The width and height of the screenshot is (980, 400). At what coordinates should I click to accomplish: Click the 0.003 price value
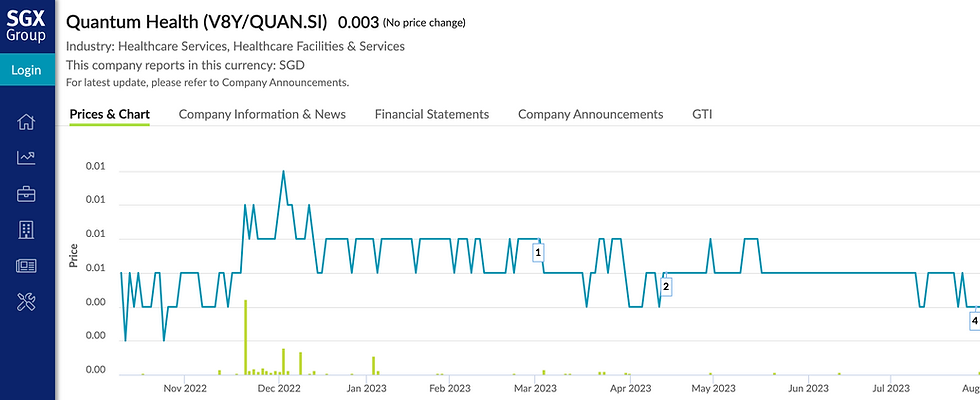pyautogui.click(x=358, y=23)
